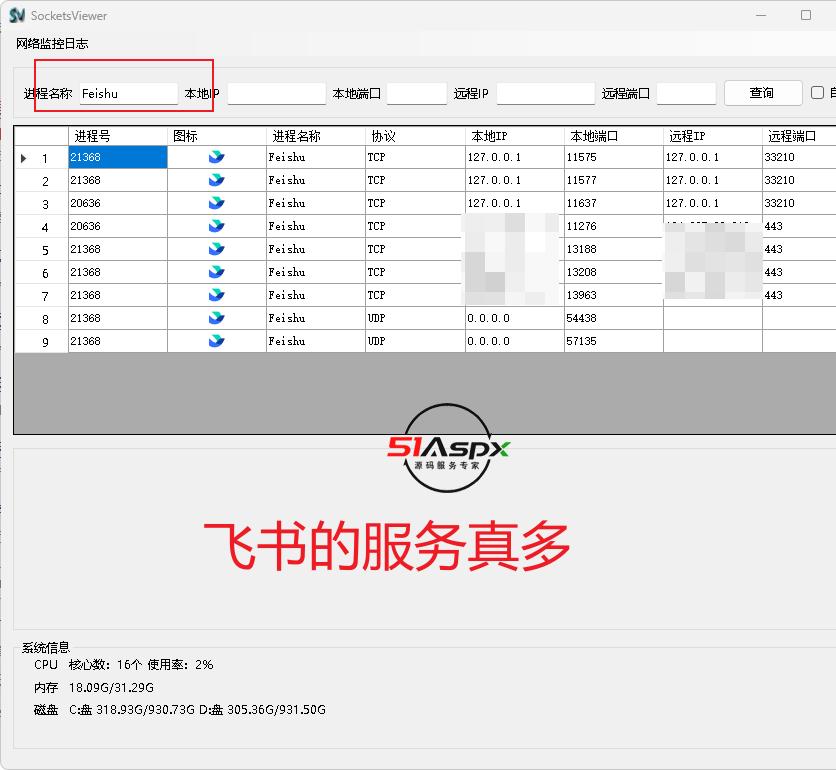
Task: Select row header number 7
Action: (41, 295)
